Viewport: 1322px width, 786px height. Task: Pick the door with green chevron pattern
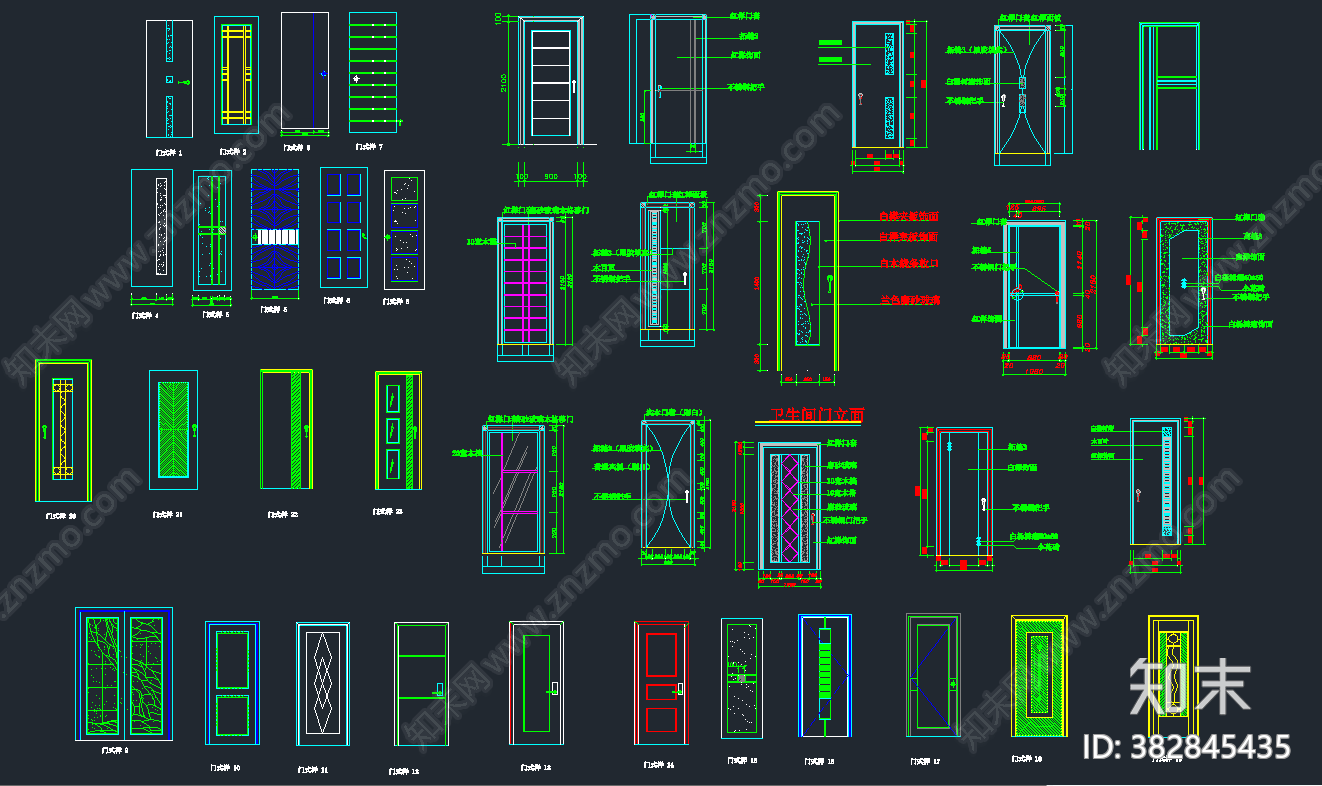click(174, 430)
